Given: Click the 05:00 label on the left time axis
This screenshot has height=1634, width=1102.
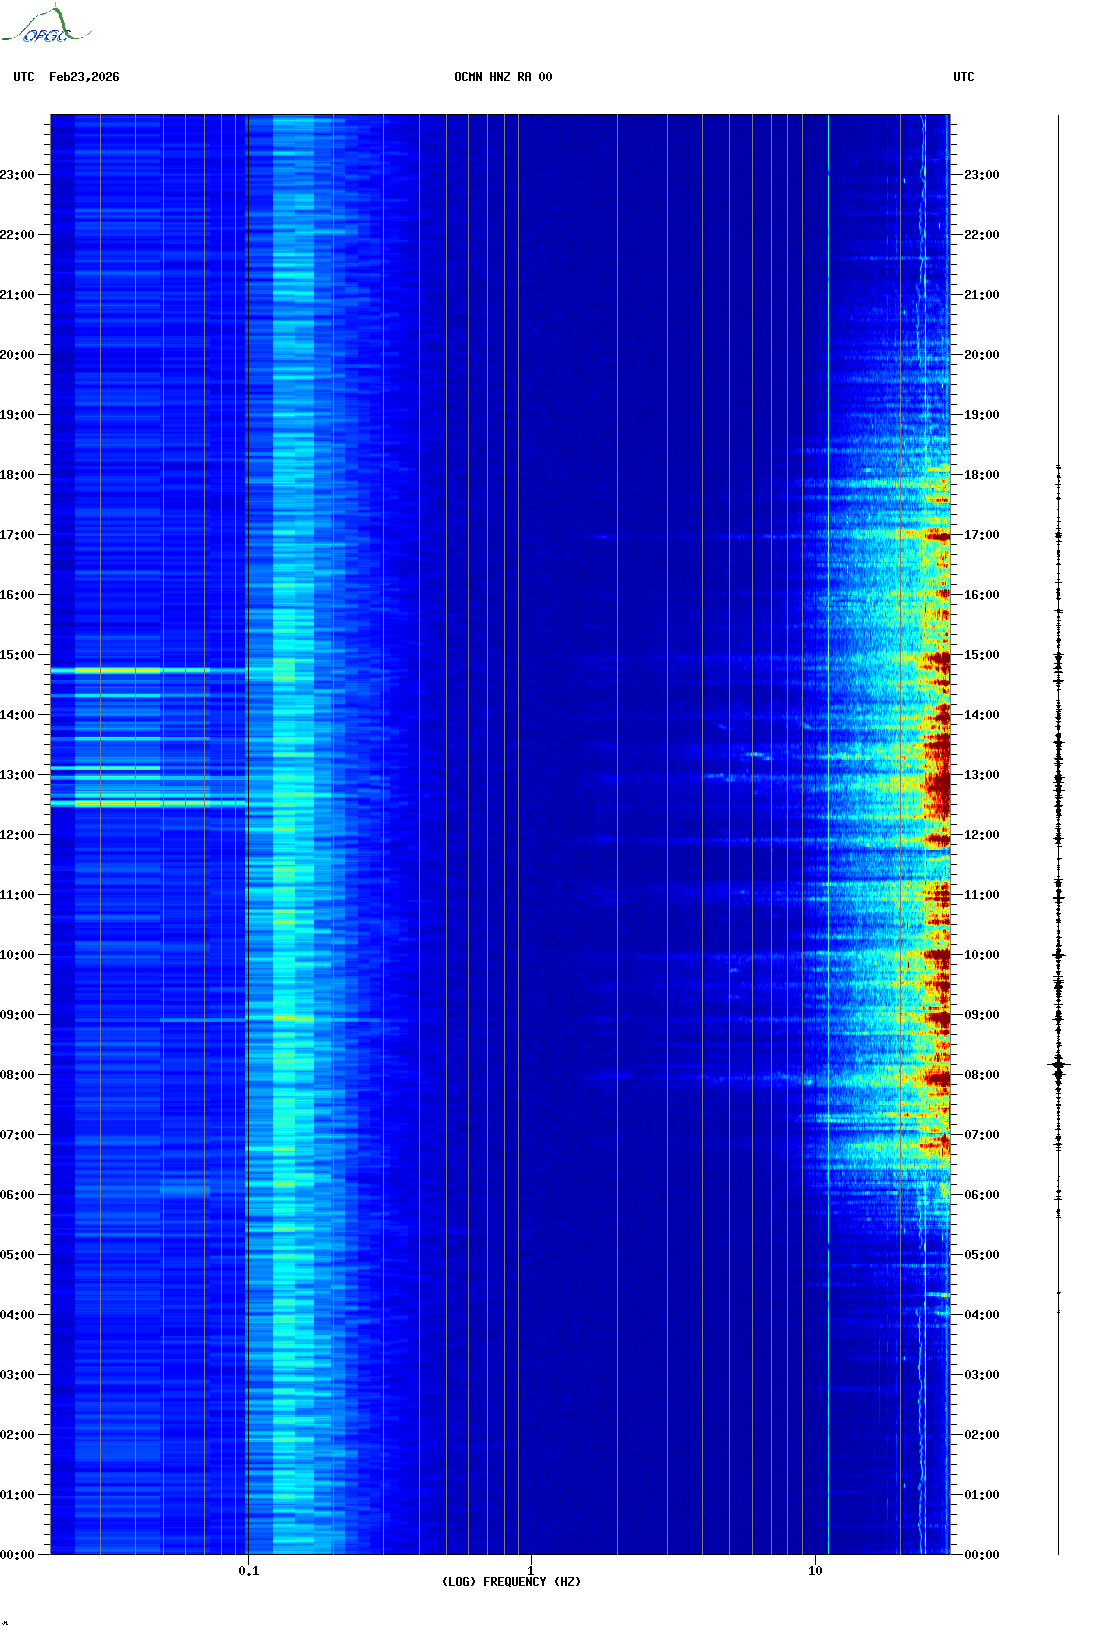Looking at the screenshot, I should [17, 1255].
